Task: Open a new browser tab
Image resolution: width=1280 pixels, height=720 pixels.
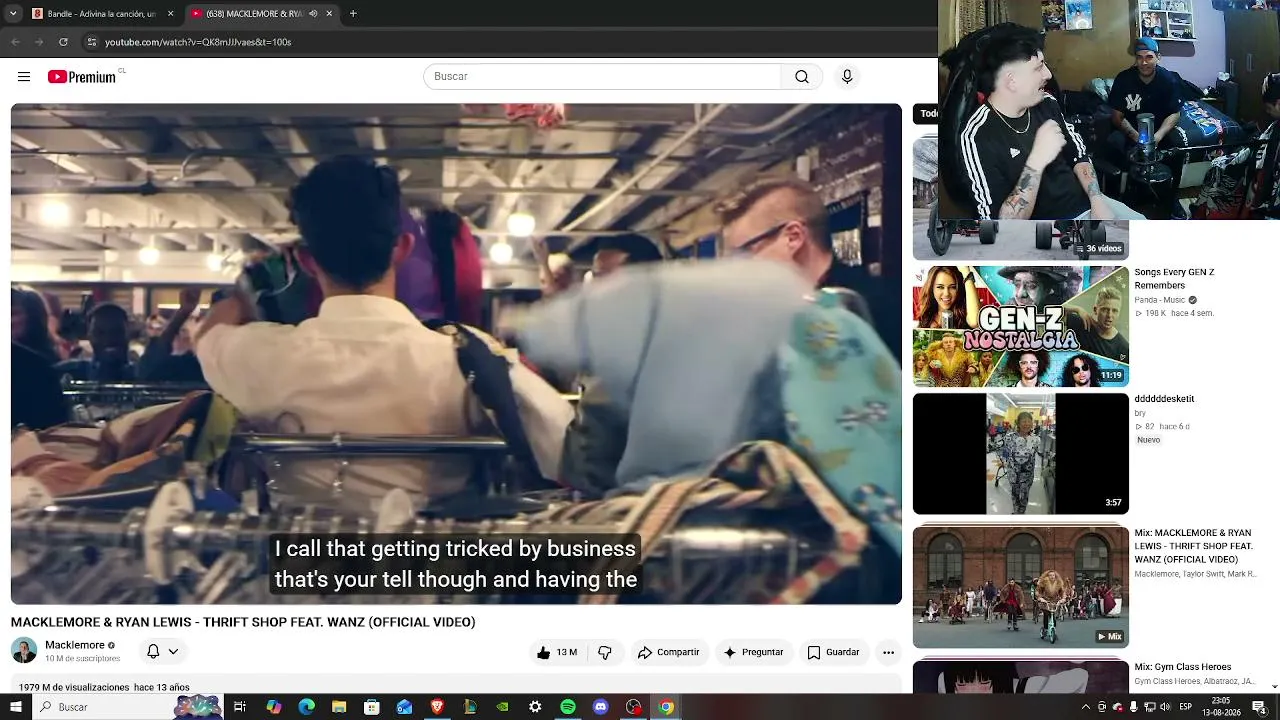Action: pyautogui.click(x=353, y=14)
